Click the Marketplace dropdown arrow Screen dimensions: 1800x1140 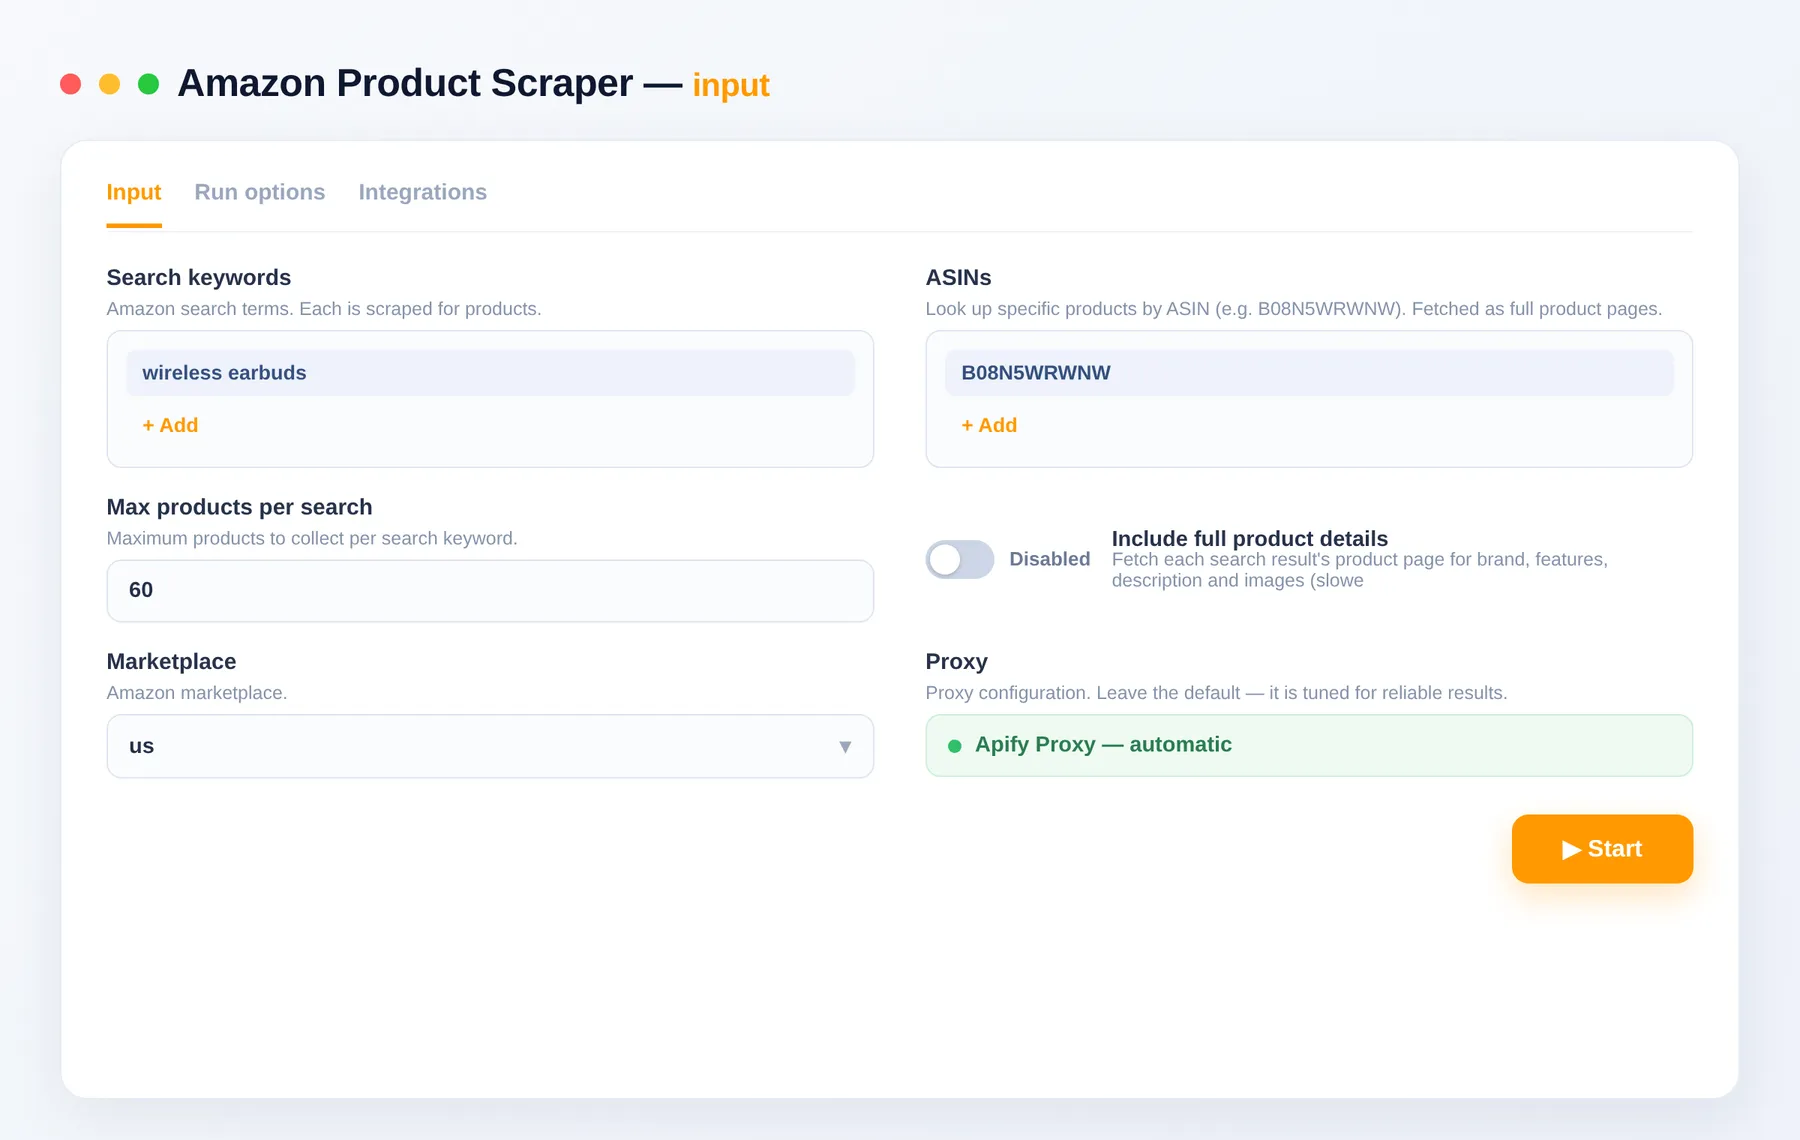click(x=845, y=747)
